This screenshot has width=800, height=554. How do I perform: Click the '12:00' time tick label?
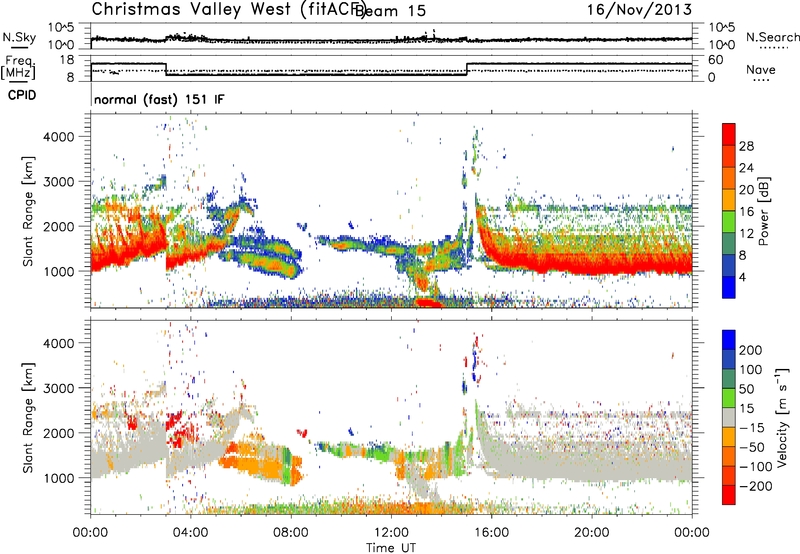[x=391, y=533]
